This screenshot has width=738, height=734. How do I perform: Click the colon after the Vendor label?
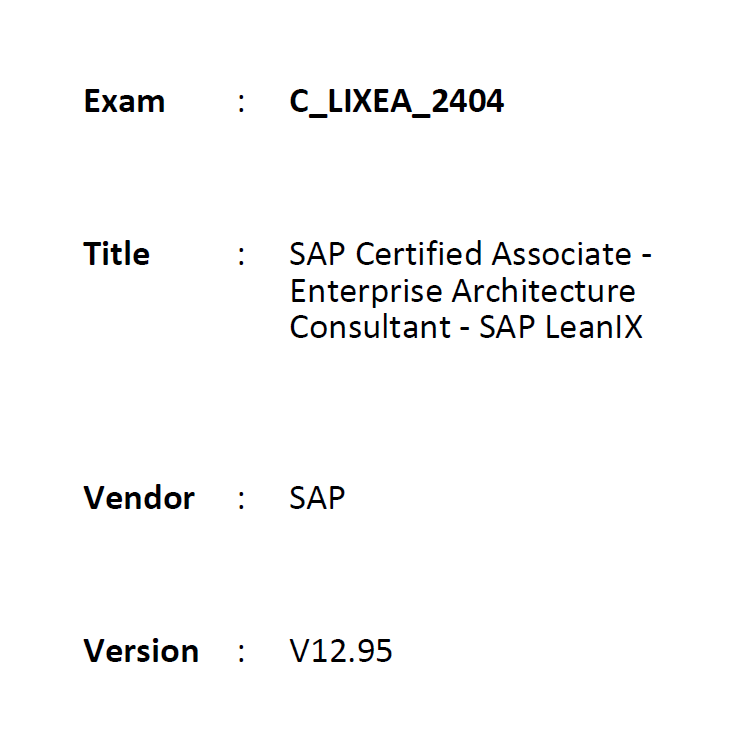click(241, 500)
